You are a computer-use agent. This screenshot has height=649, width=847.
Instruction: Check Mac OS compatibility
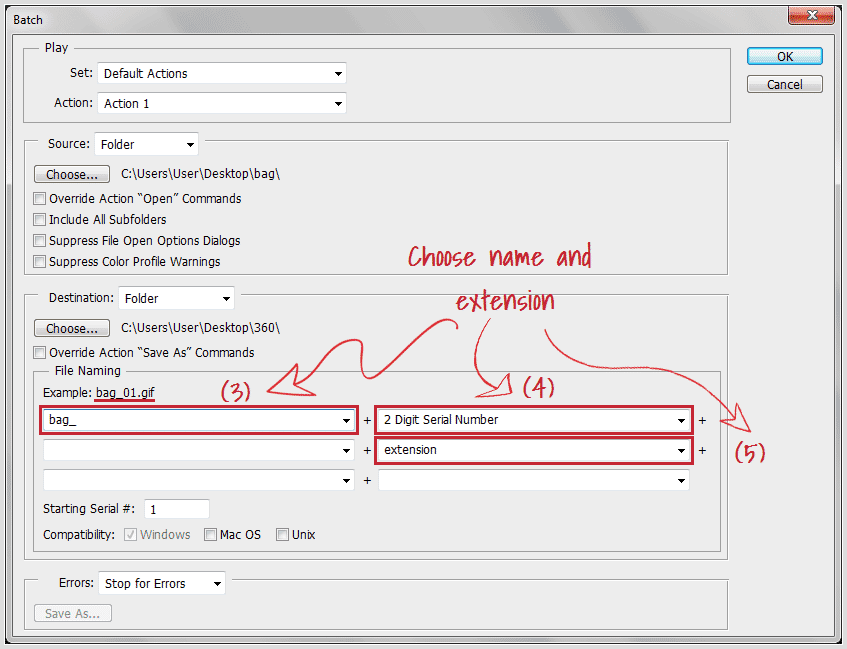tap(210, 534)
